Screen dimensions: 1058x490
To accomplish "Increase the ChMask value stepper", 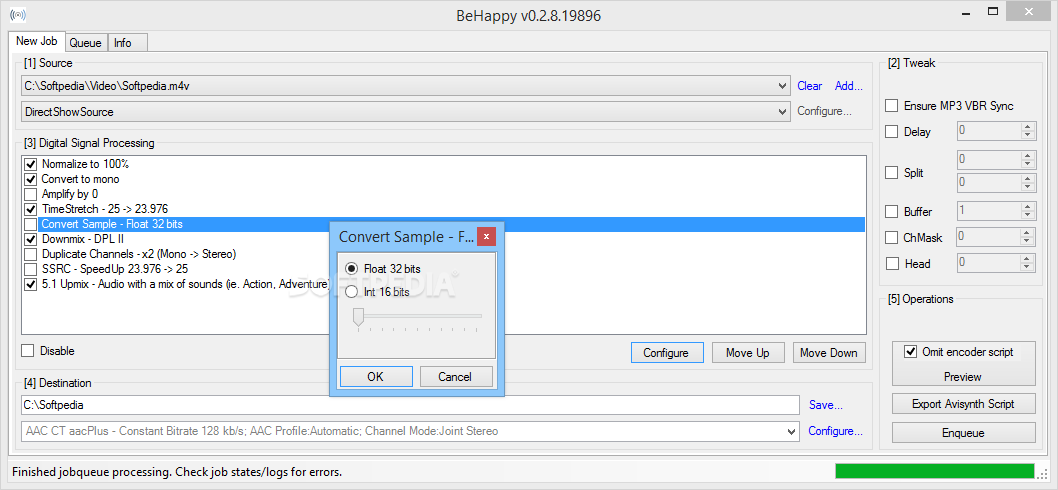I will (1028, 233).
